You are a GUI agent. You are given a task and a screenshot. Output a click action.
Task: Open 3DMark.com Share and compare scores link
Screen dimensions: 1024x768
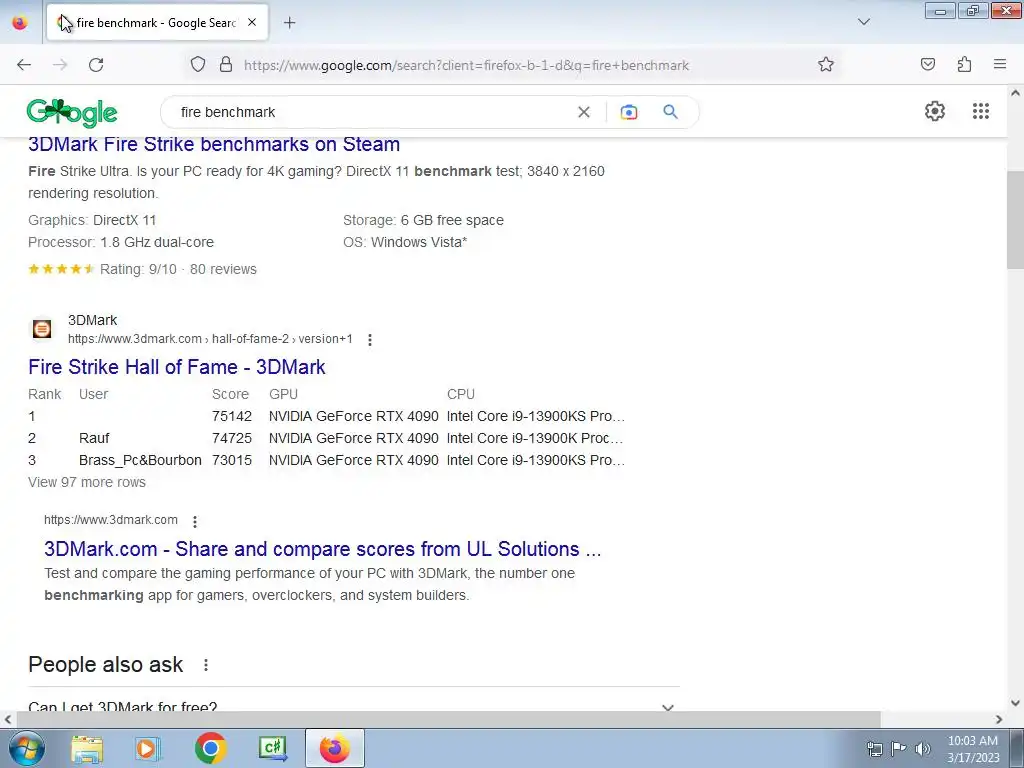[323, 549]
